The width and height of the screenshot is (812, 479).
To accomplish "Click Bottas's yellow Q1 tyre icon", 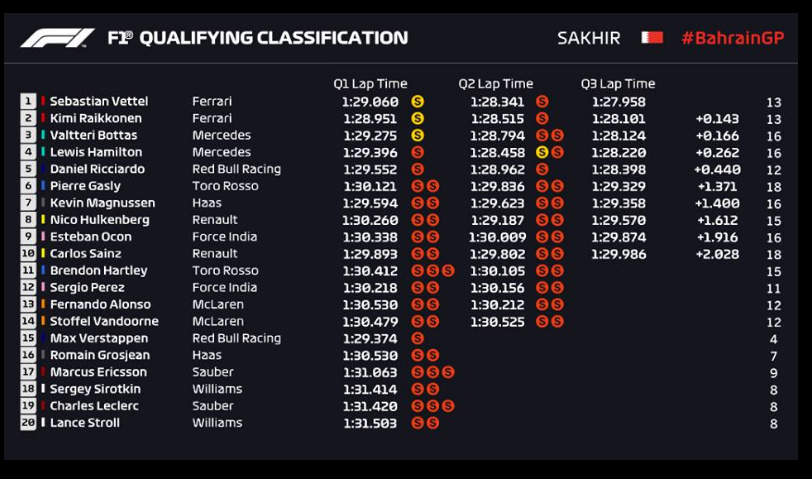I will [417, 136].
